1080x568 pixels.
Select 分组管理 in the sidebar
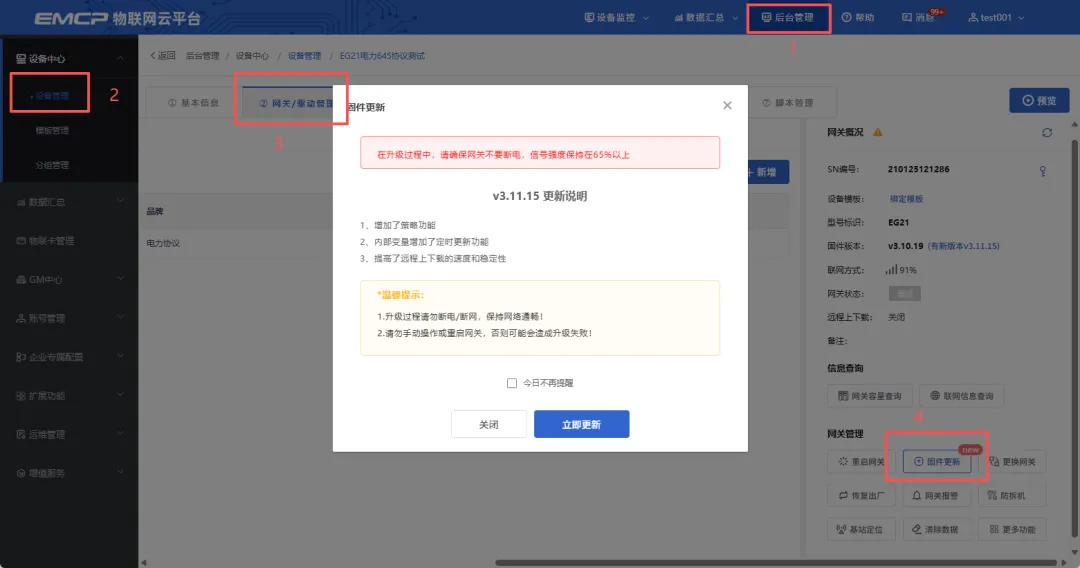click(x=52, y=165)
